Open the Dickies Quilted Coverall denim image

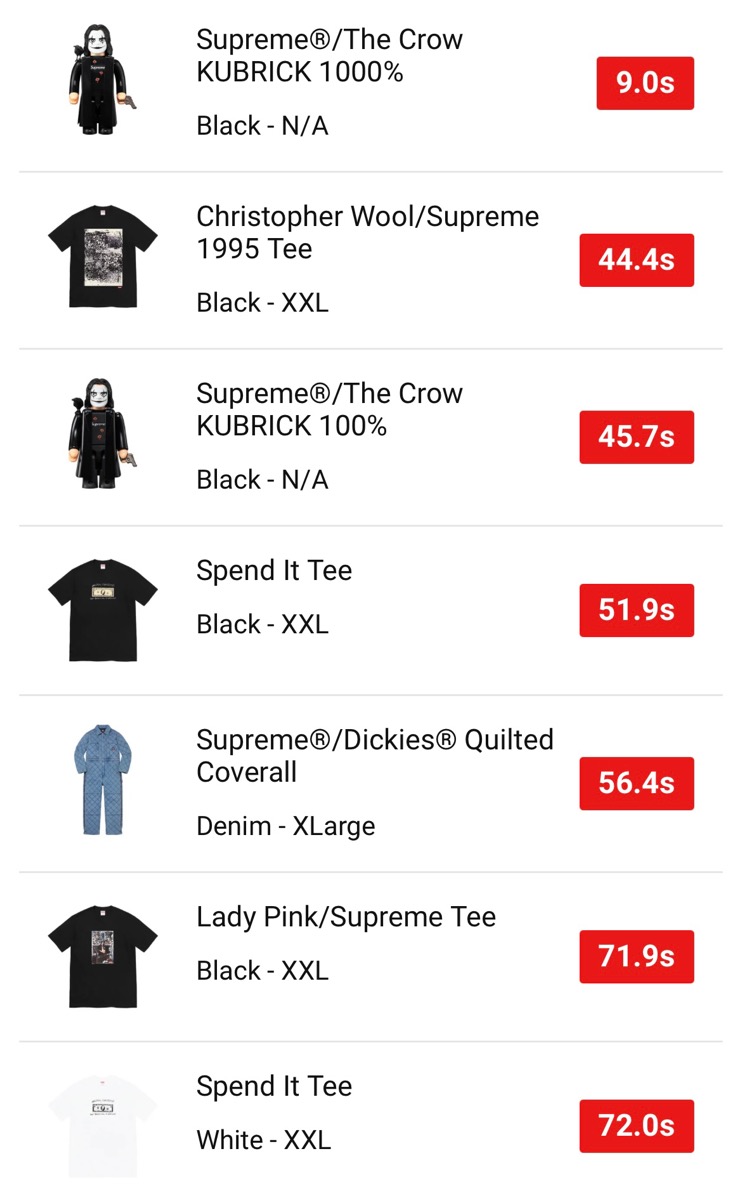tap(103, 781)
